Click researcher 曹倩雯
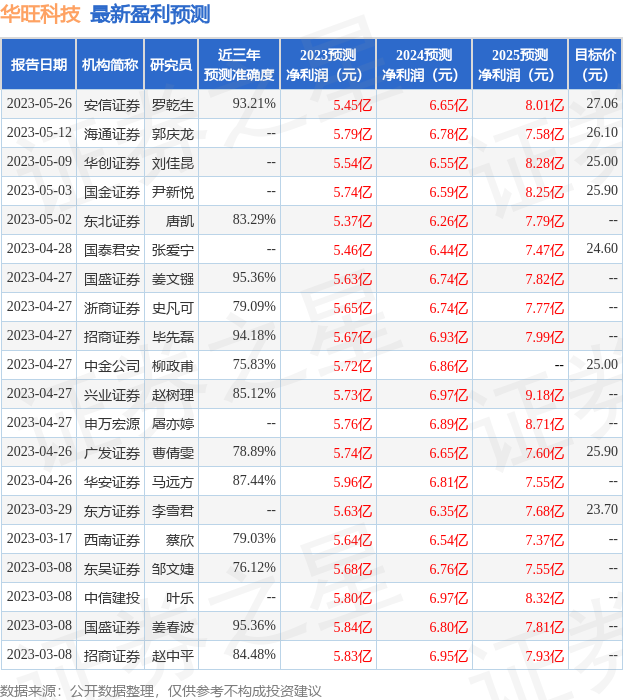Screen dimensions: 623x700 (173, 454)
